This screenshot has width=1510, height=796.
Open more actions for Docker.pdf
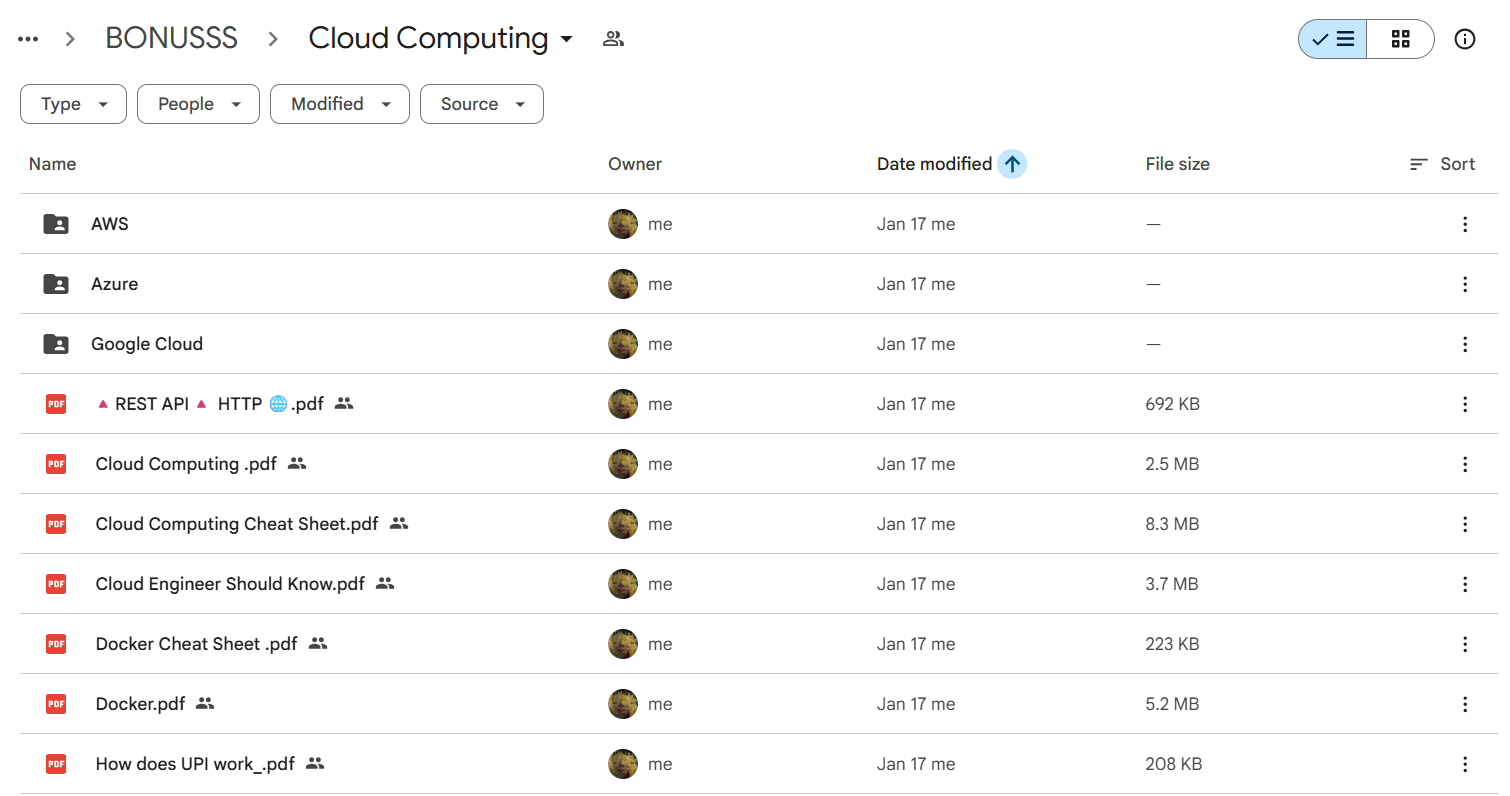[x=1465, y=704]
